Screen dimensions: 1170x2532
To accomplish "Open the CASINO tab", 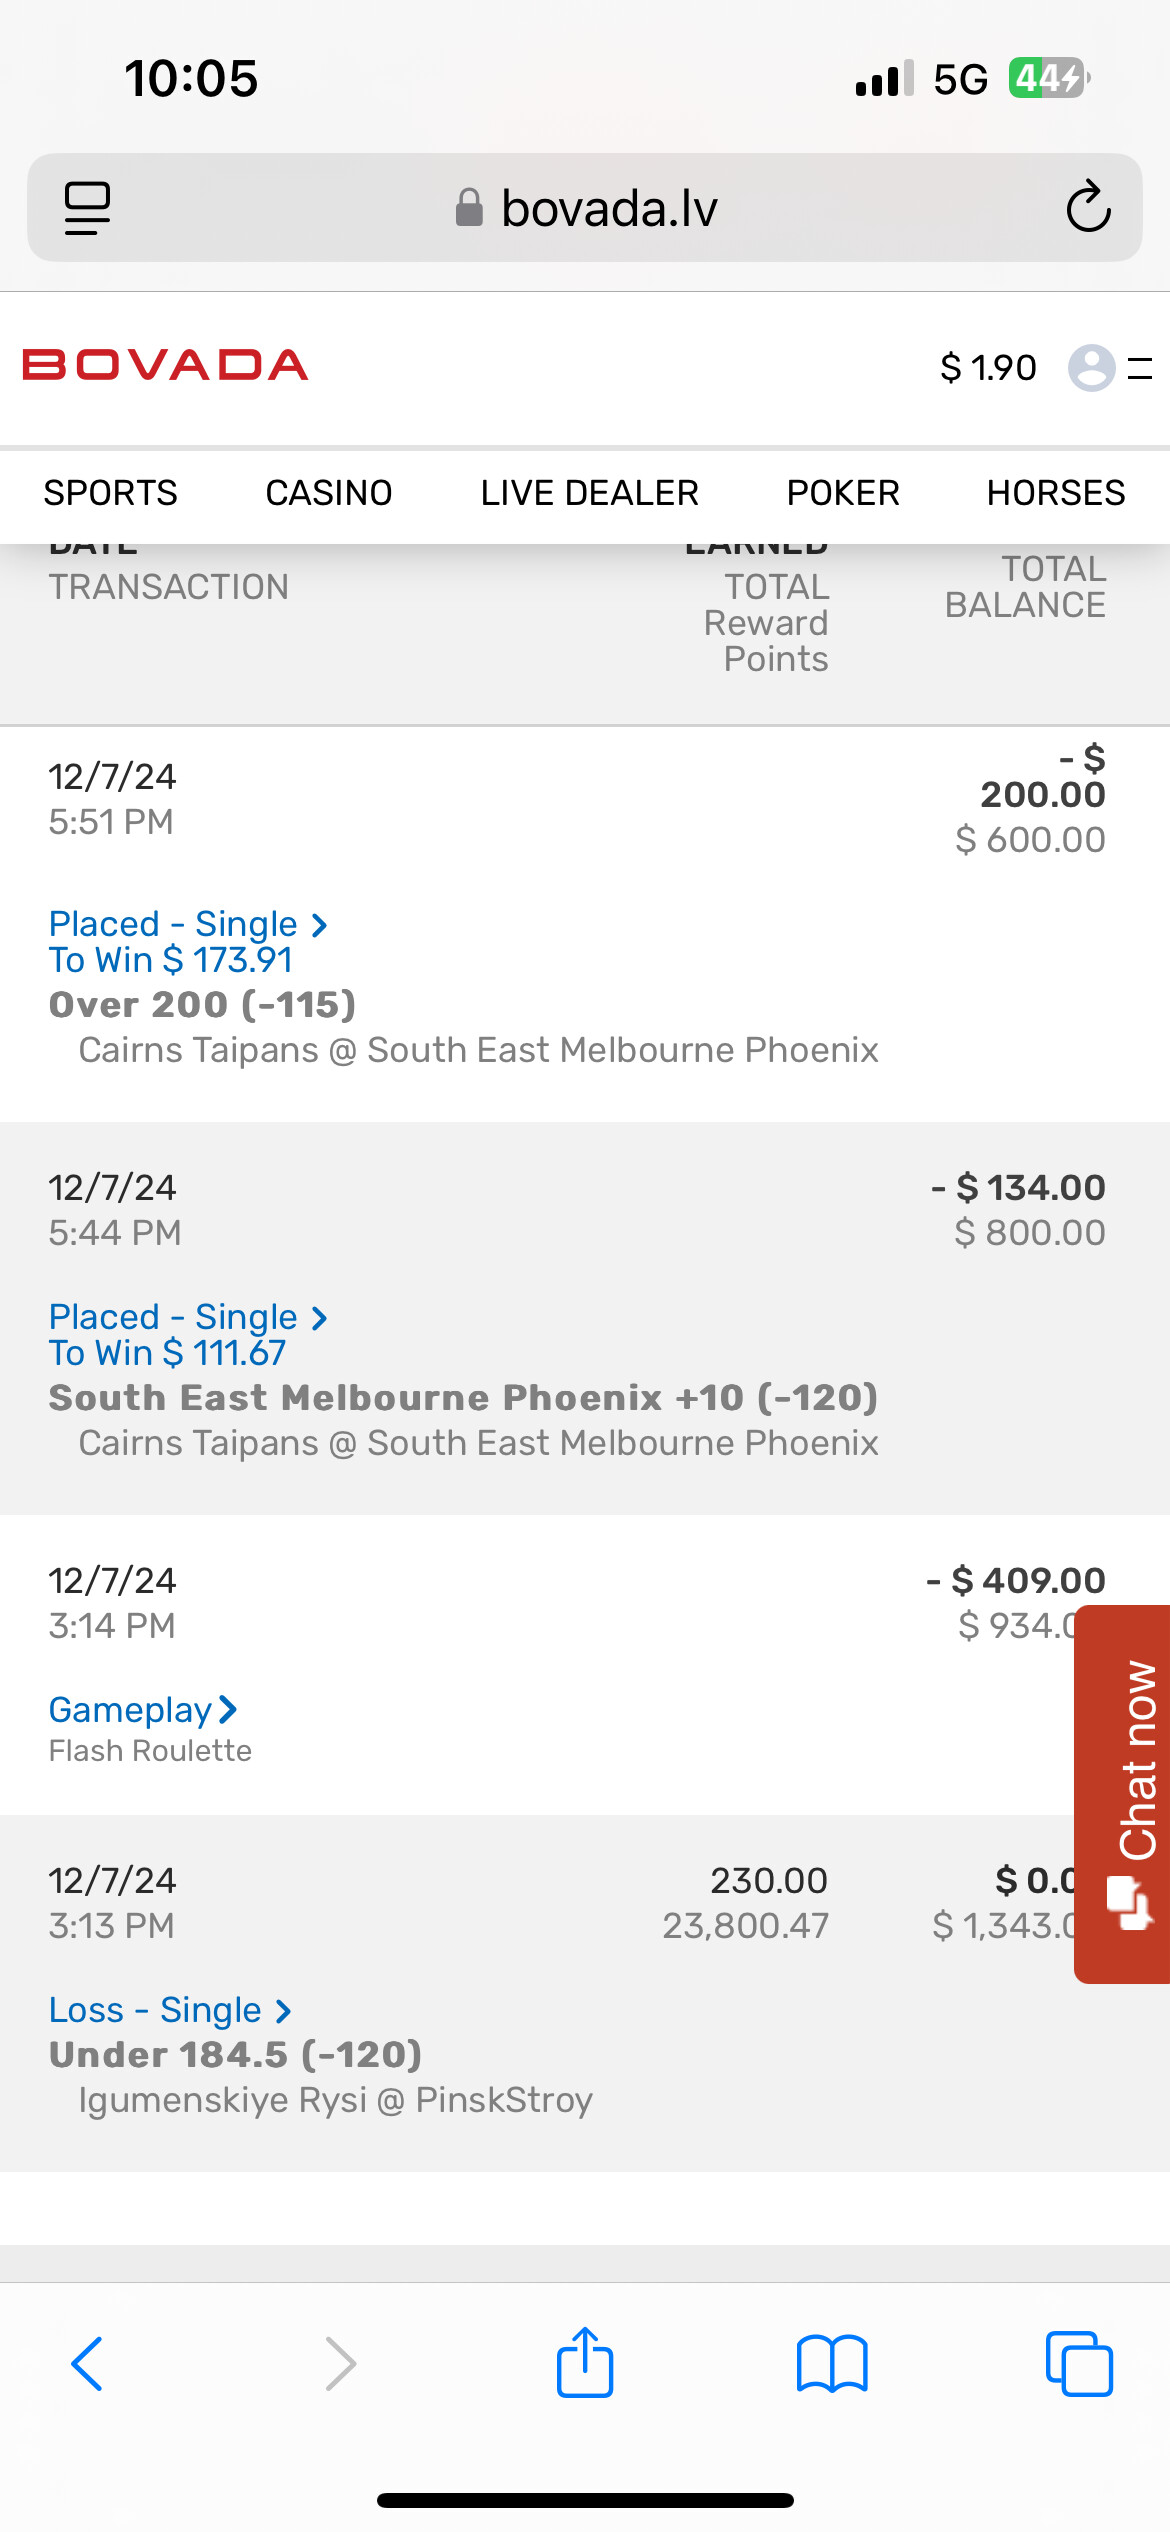I will 328,493.
